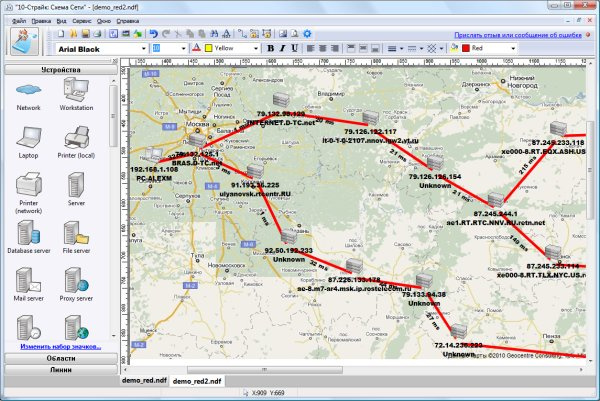Choose the Laptop device icon
The image size is (600, 401).
(28, 138)
